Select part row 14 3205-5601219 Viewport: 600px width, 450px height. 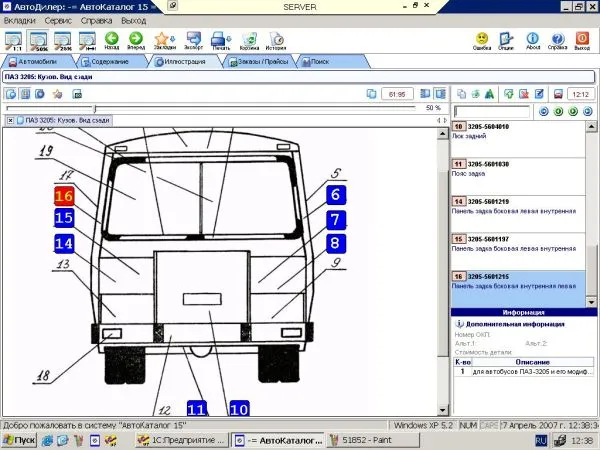click(x=518, y=214)
